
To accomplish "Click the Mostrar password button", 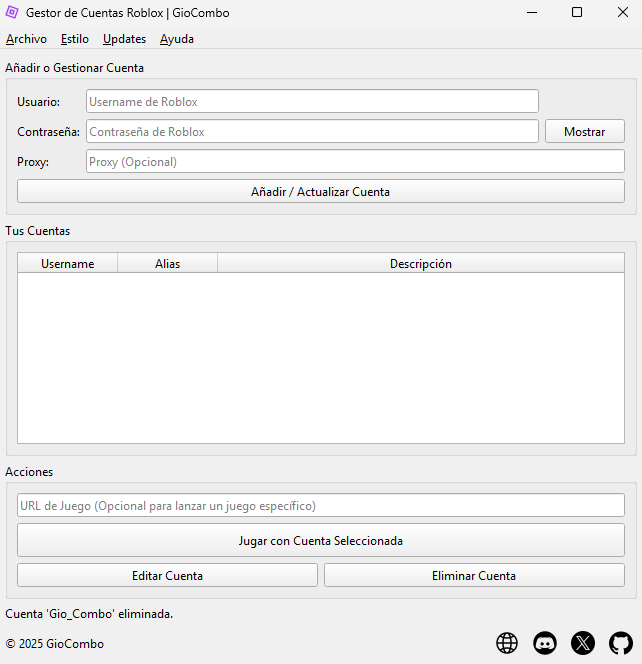I will pyautogui.click(x=584, y=132).
